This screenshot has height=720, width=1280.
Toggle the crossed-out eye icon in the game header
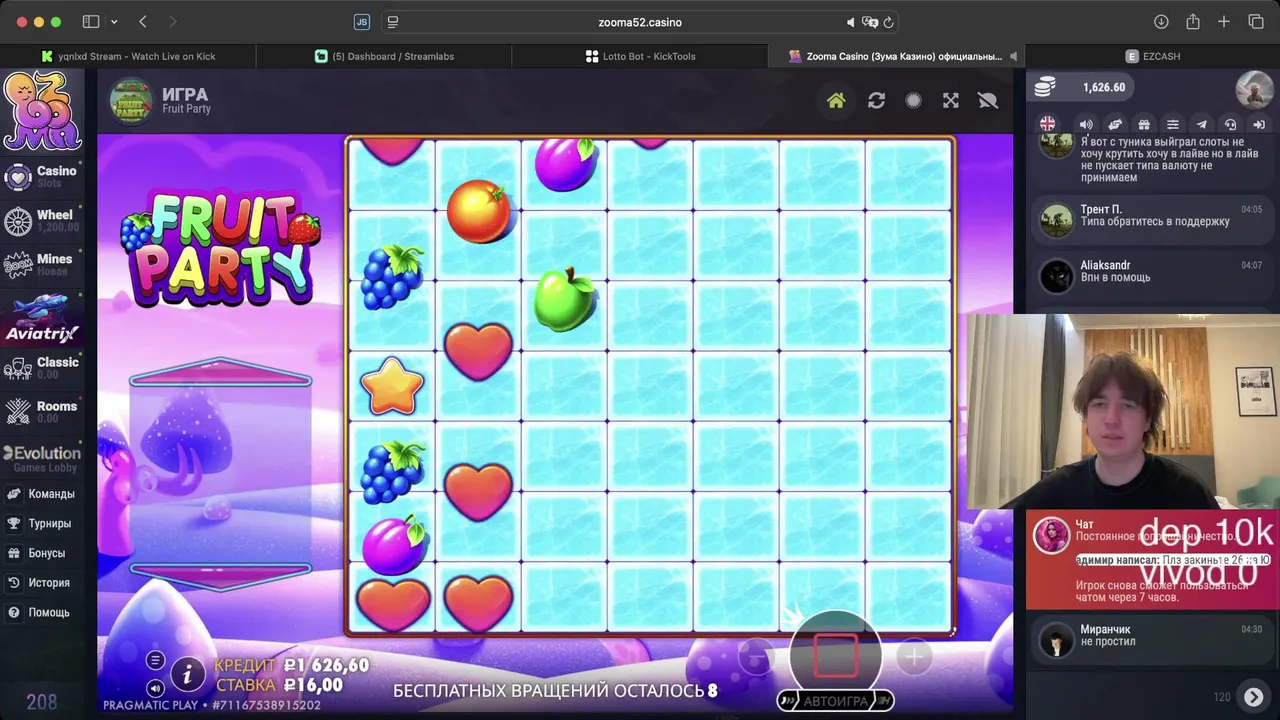tap(988, 100)
